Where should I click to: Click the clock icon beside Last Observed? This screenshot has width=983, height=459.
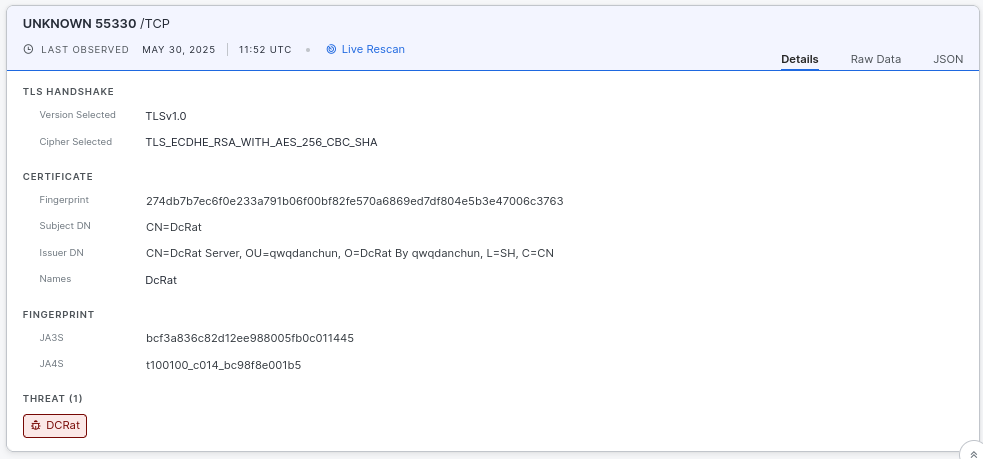tap(28, 49)
